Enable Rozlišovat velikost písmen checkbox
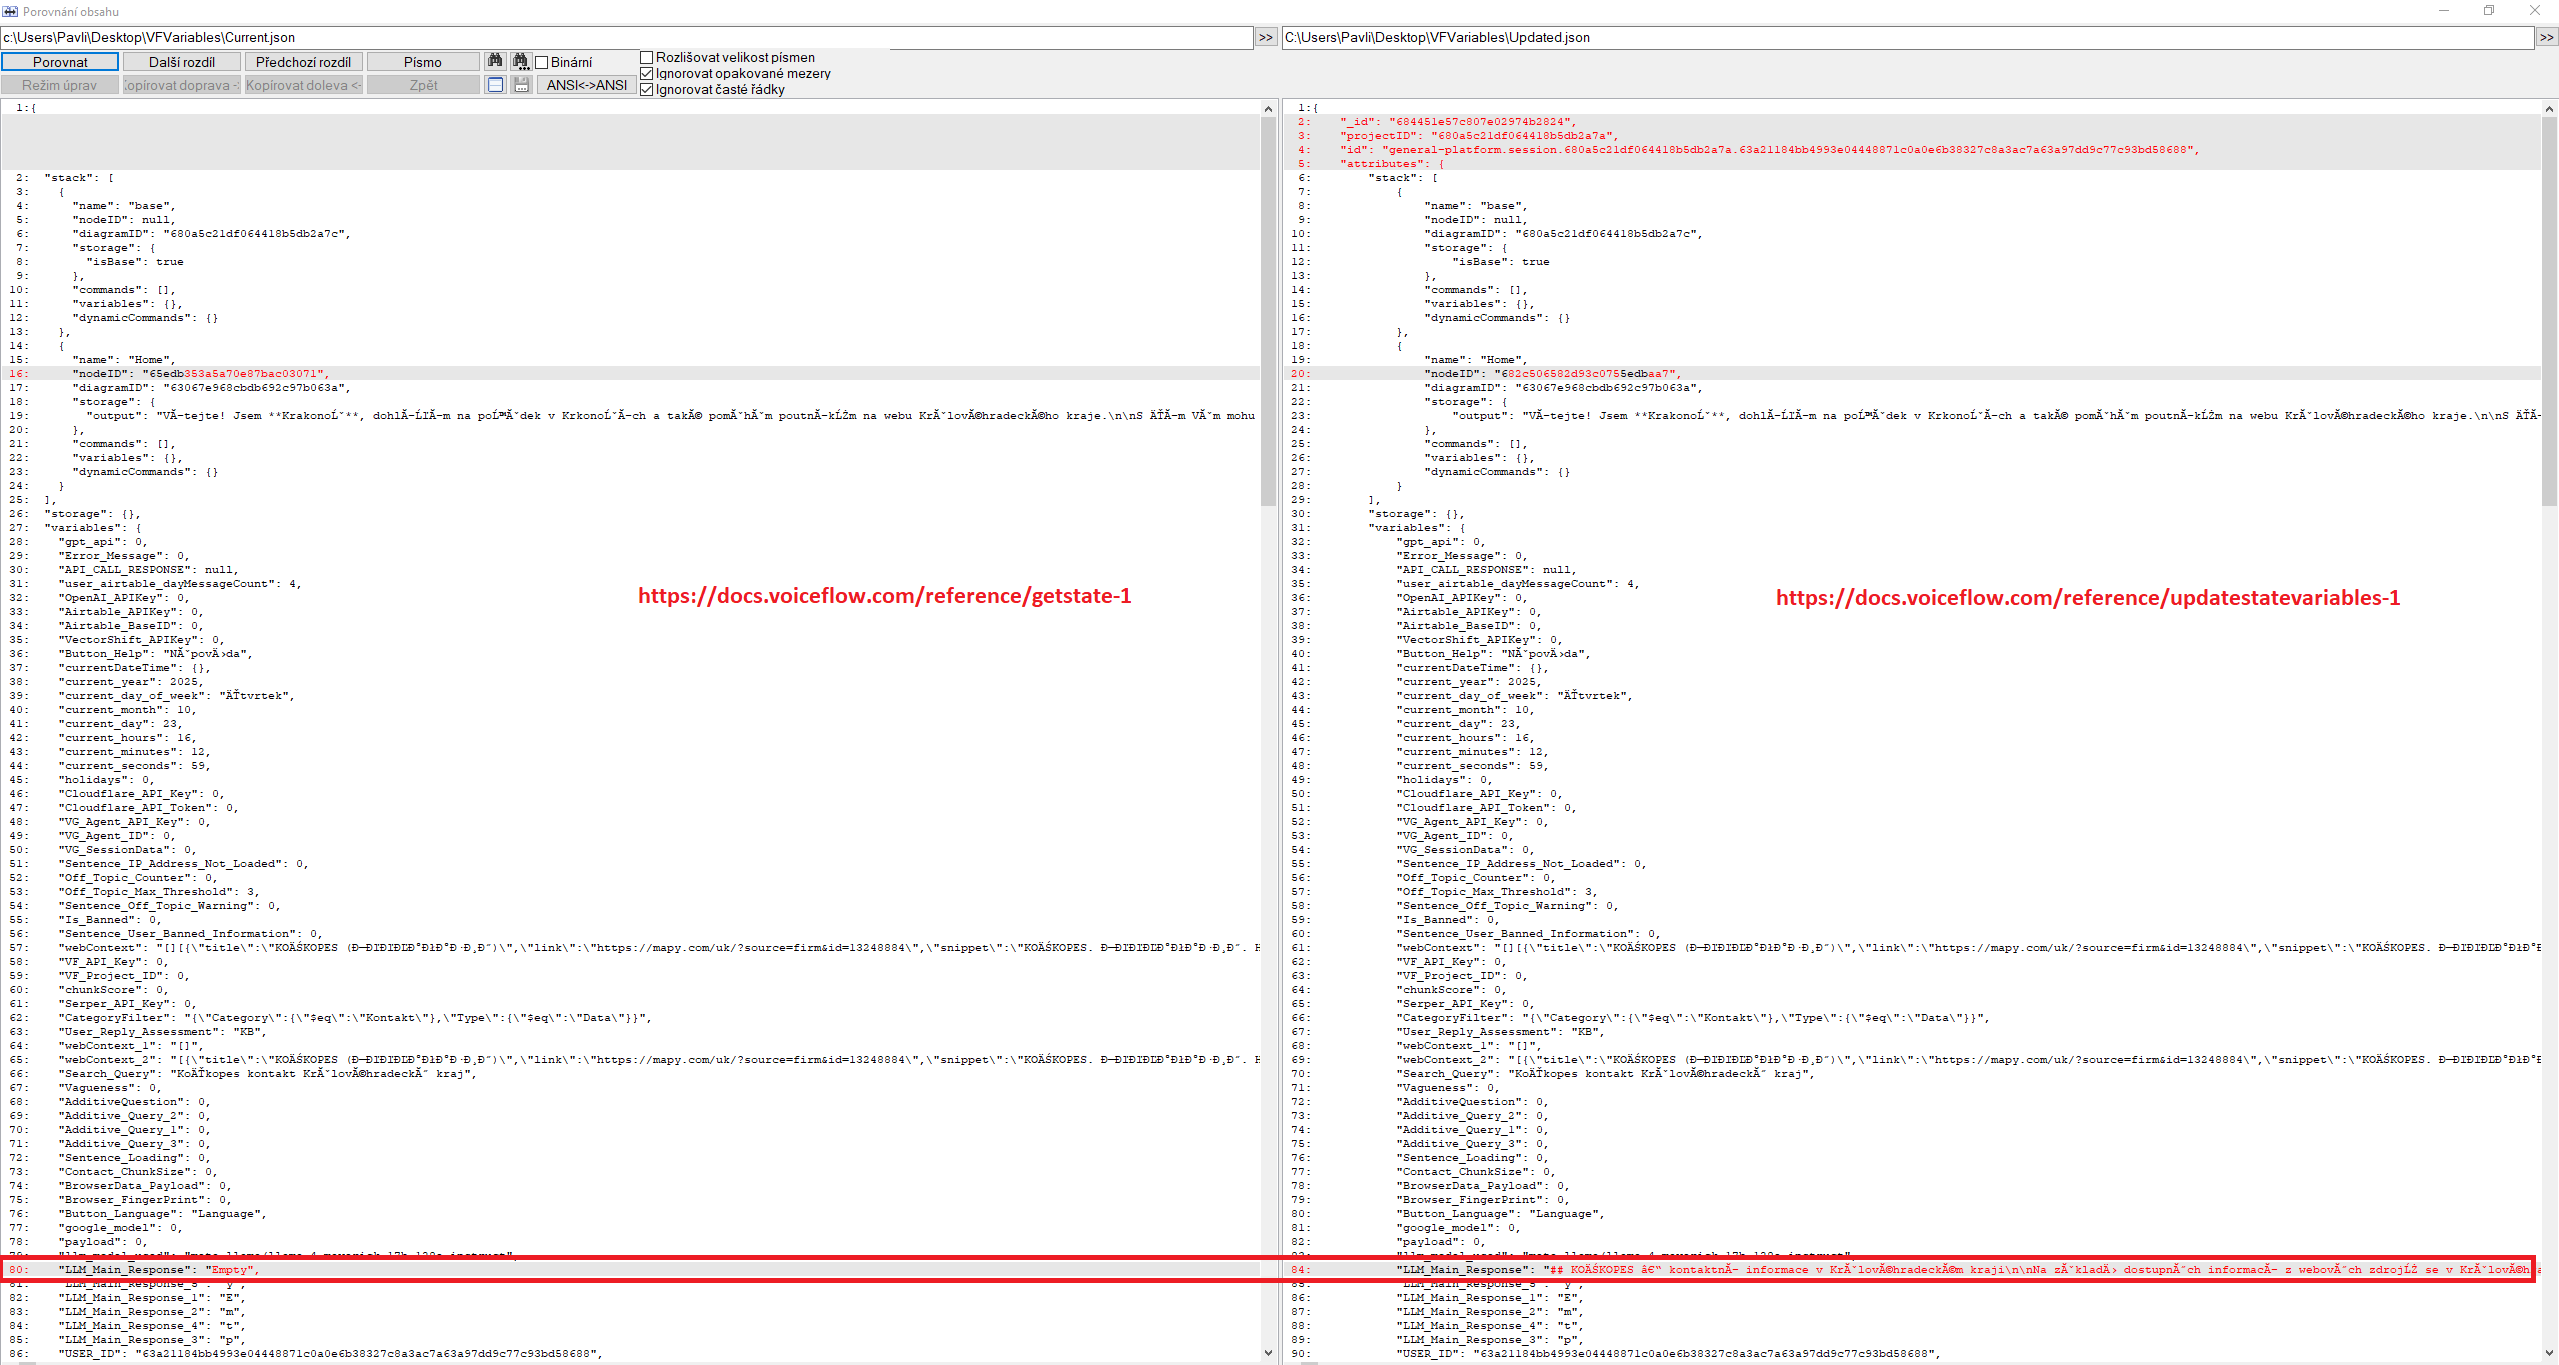The width and height of the screenshot is (2559, 1365). point(647,57)
